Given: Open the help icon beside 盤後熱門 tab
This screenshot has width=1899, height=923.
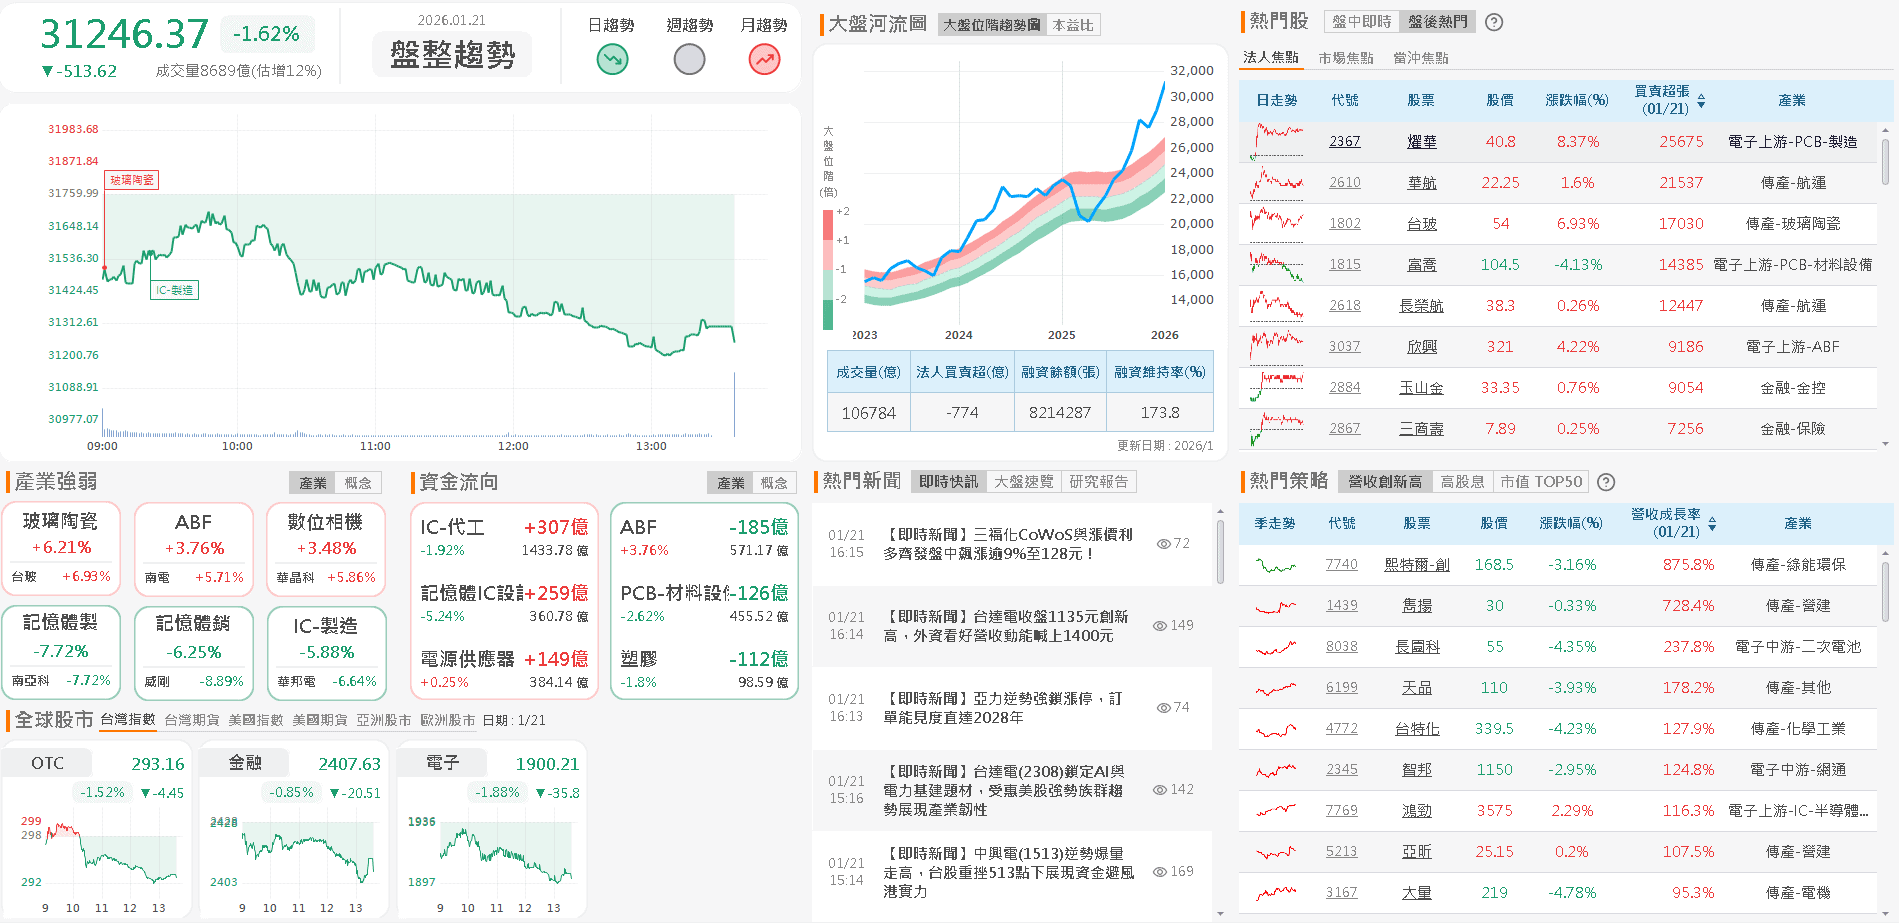Looking at the screenshot, I should pos(1493,21).
